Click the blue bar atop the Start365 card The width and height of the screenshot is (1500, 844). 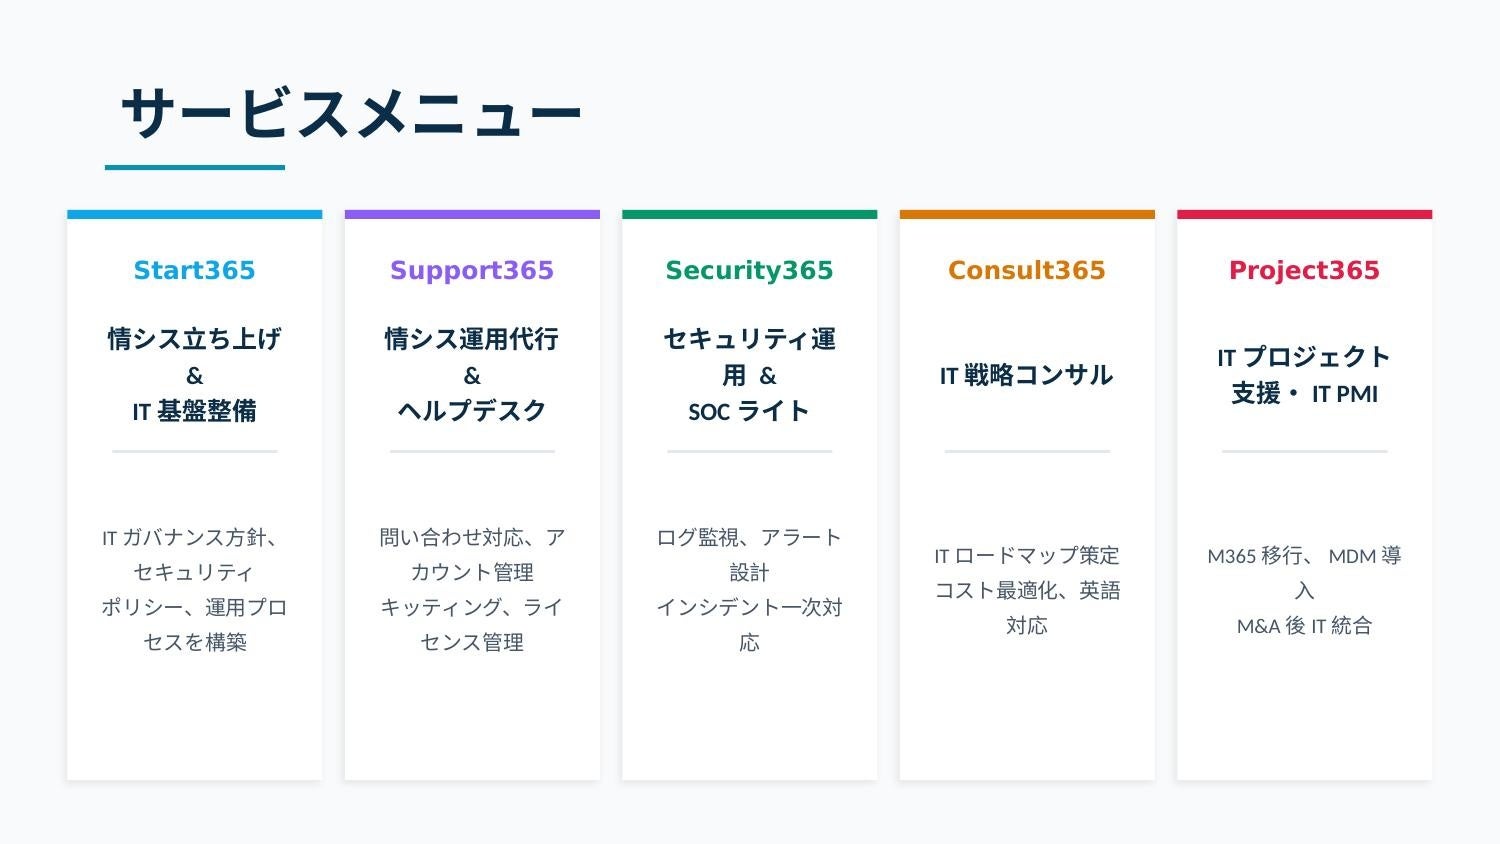tap(194, 214)
